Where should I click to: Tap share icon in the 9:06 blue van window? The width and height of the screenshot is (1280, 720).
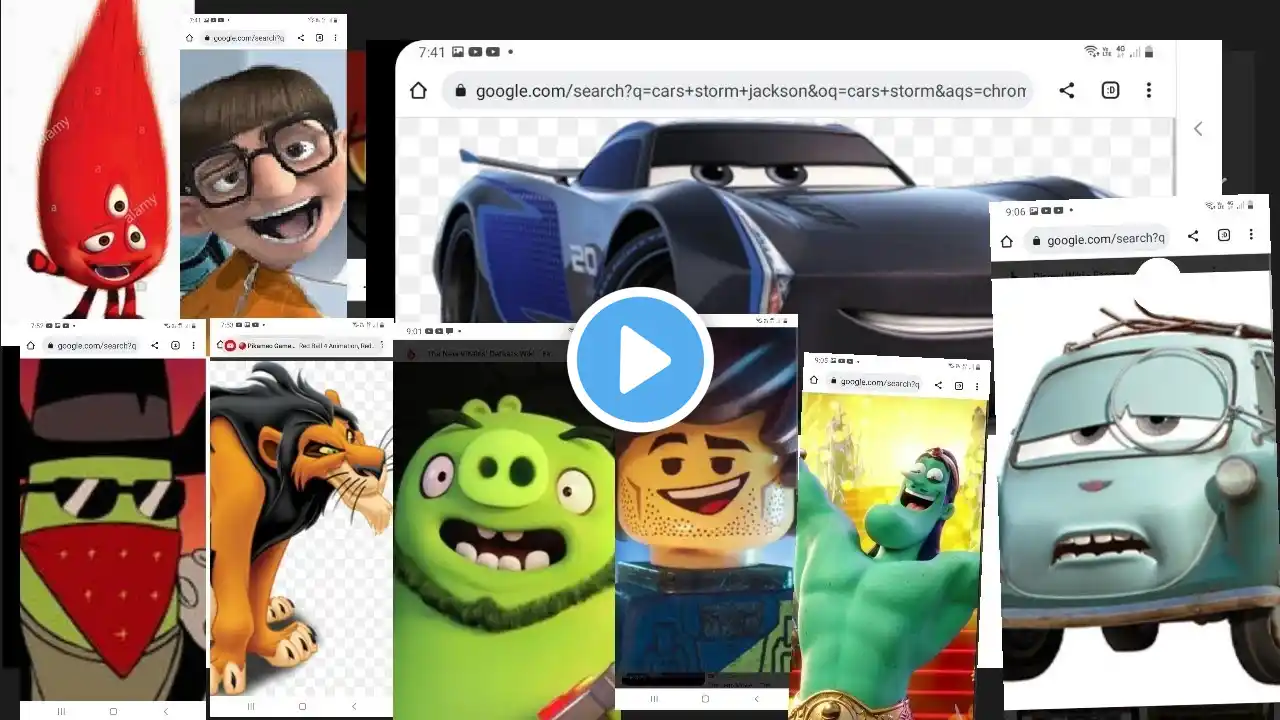pyautogui.click(x=1193, y=236)
